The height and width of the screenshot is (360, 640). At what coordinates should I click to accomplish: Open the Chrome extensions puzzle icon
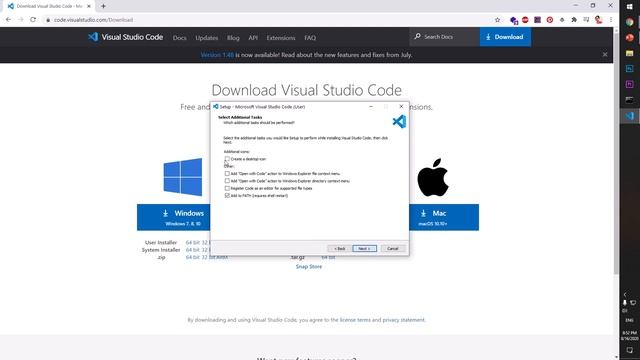574,20
